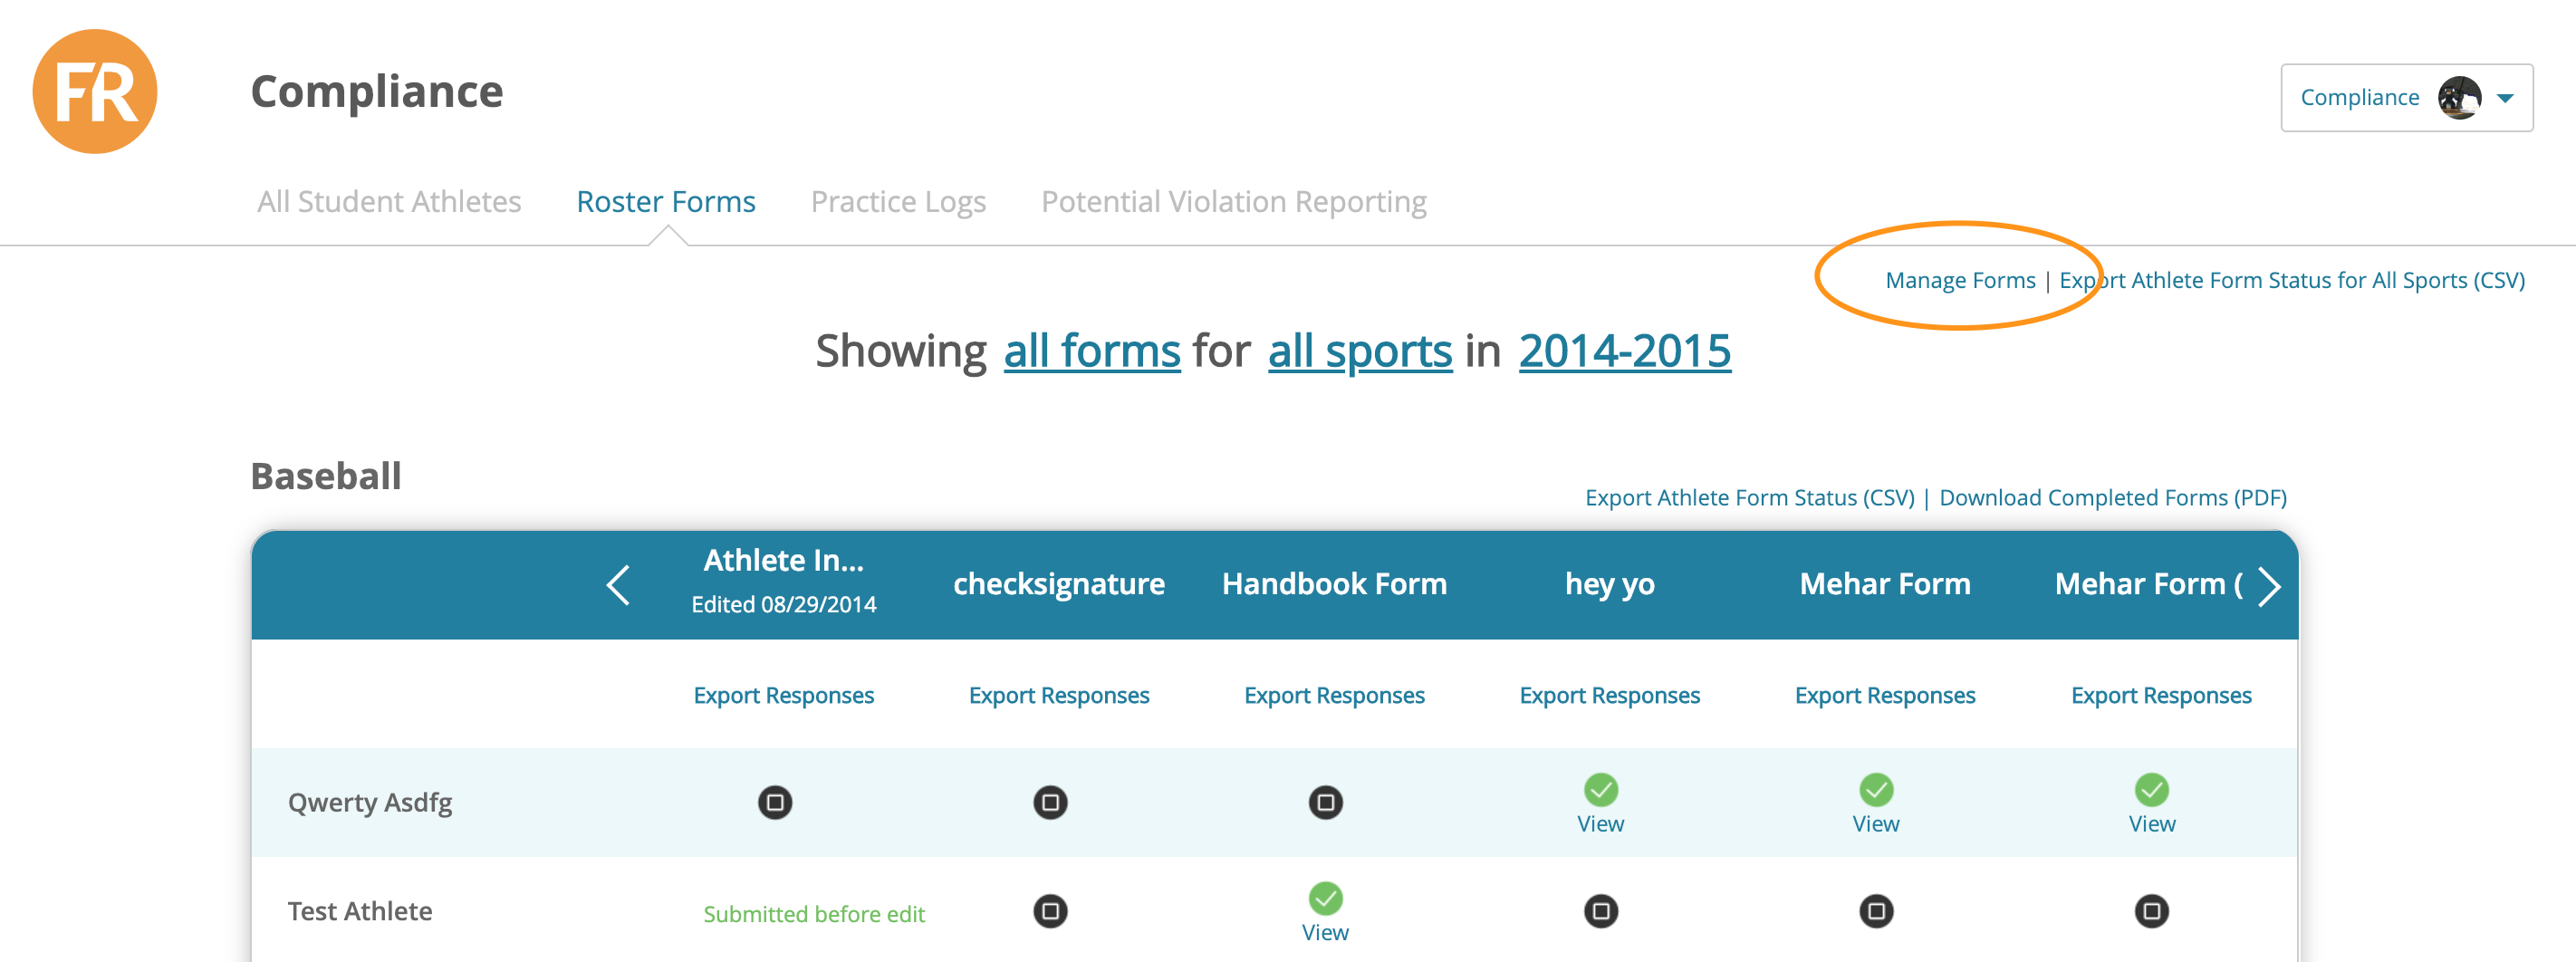Click the Mehar Form column header
The width and height of the screenshot is (2576, 962).
(1885, 584)
